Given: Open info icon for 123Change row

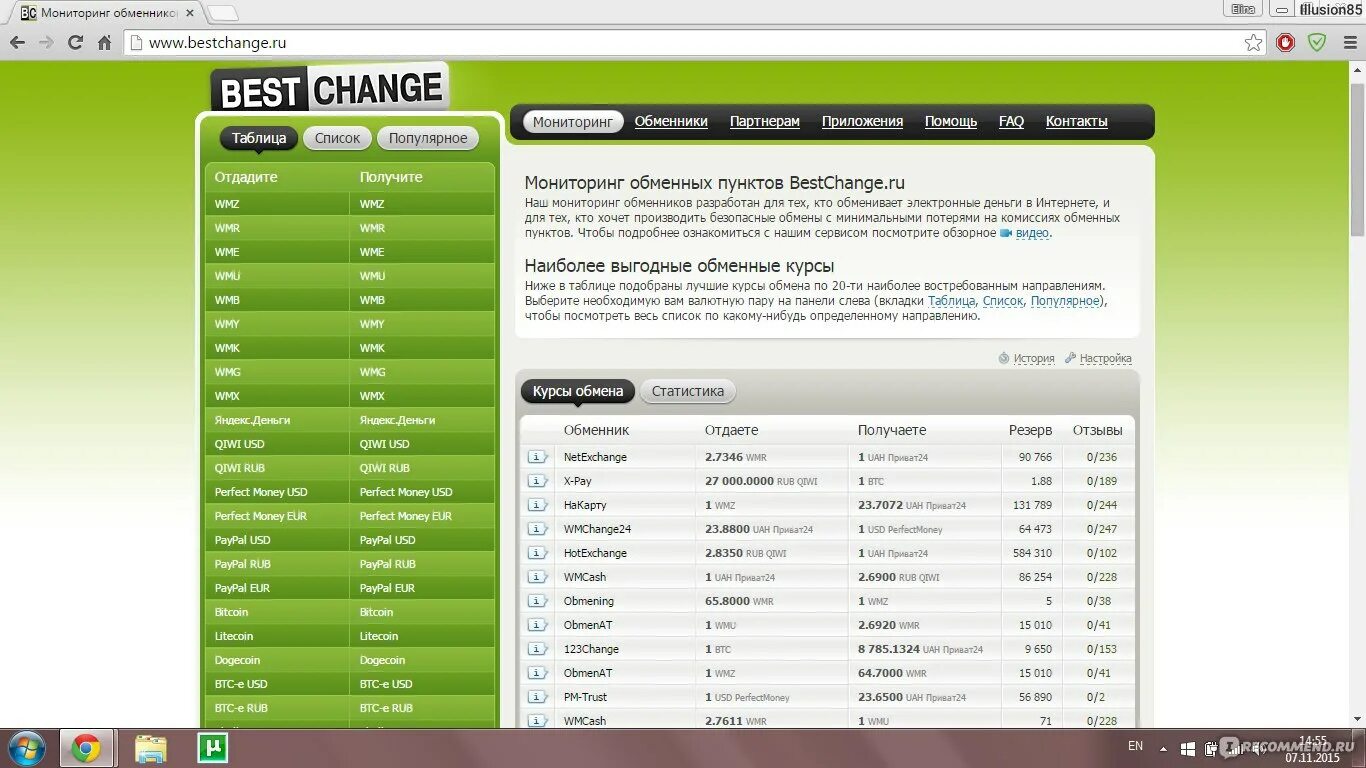Looking at the screenshot, I should [x=538, y=649].
